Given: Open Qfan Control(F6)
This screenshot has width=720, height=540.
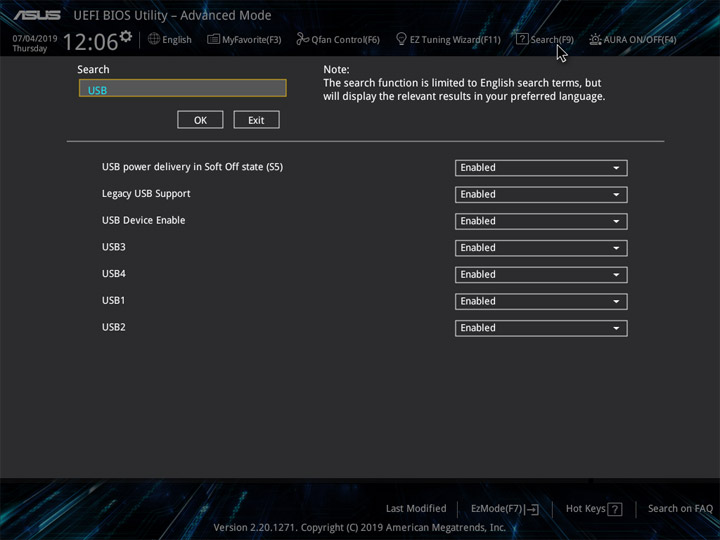Looking at the screenshot, I should 338,39.
